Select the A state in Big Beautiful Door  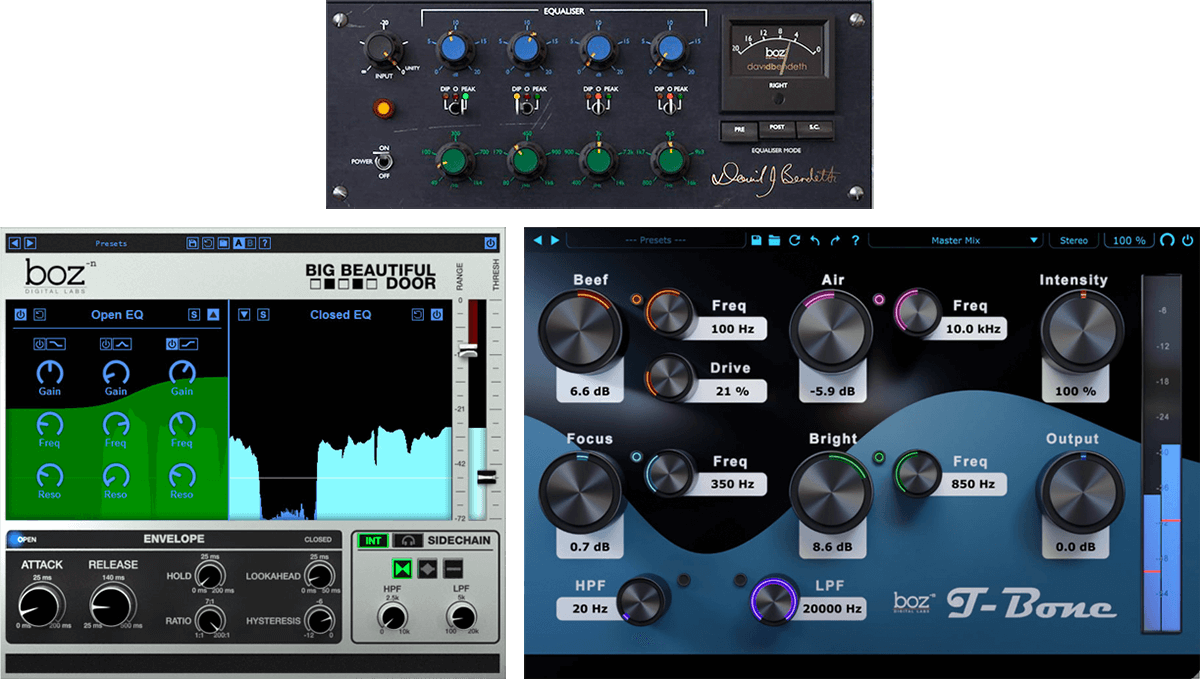239,243
